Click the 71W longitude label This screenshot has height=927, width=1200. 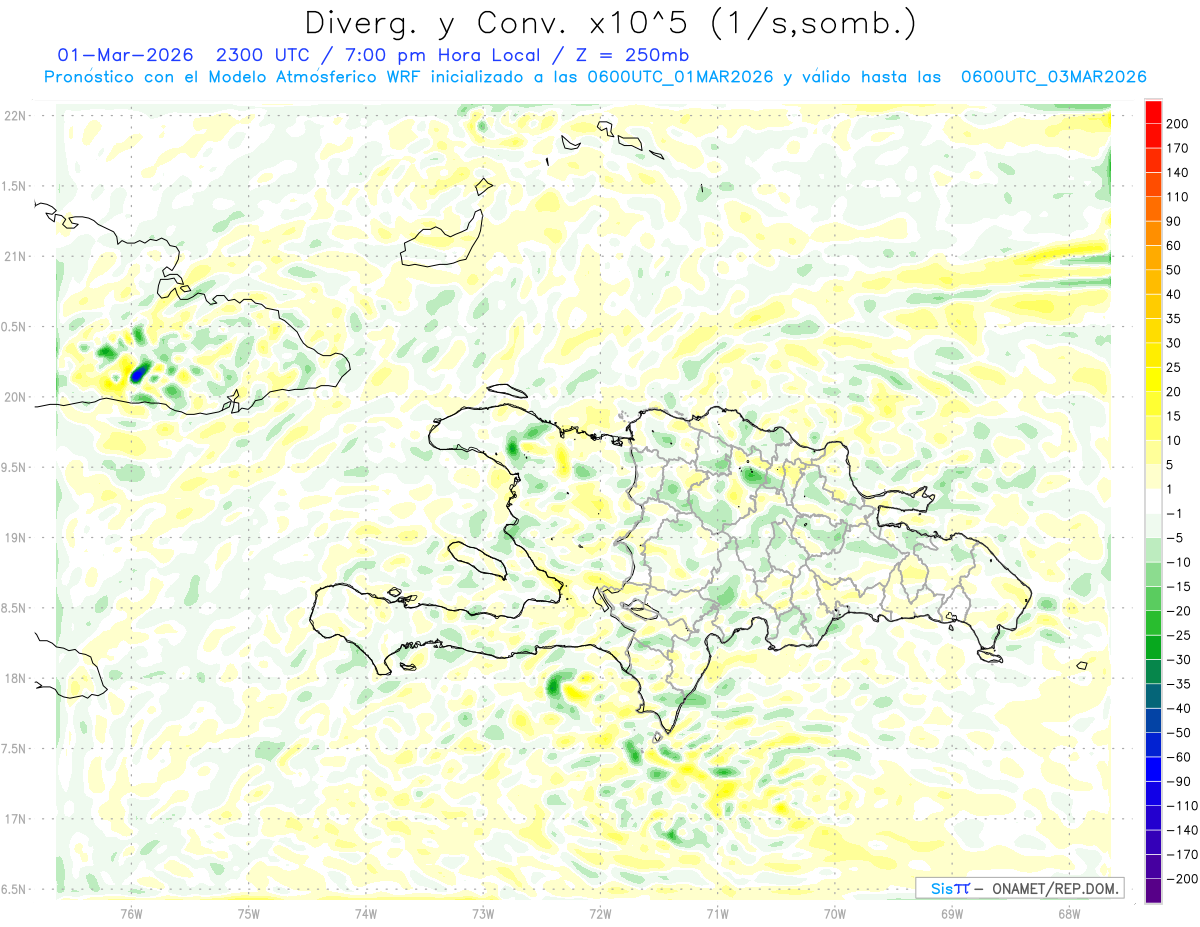(x=717, y=912)
